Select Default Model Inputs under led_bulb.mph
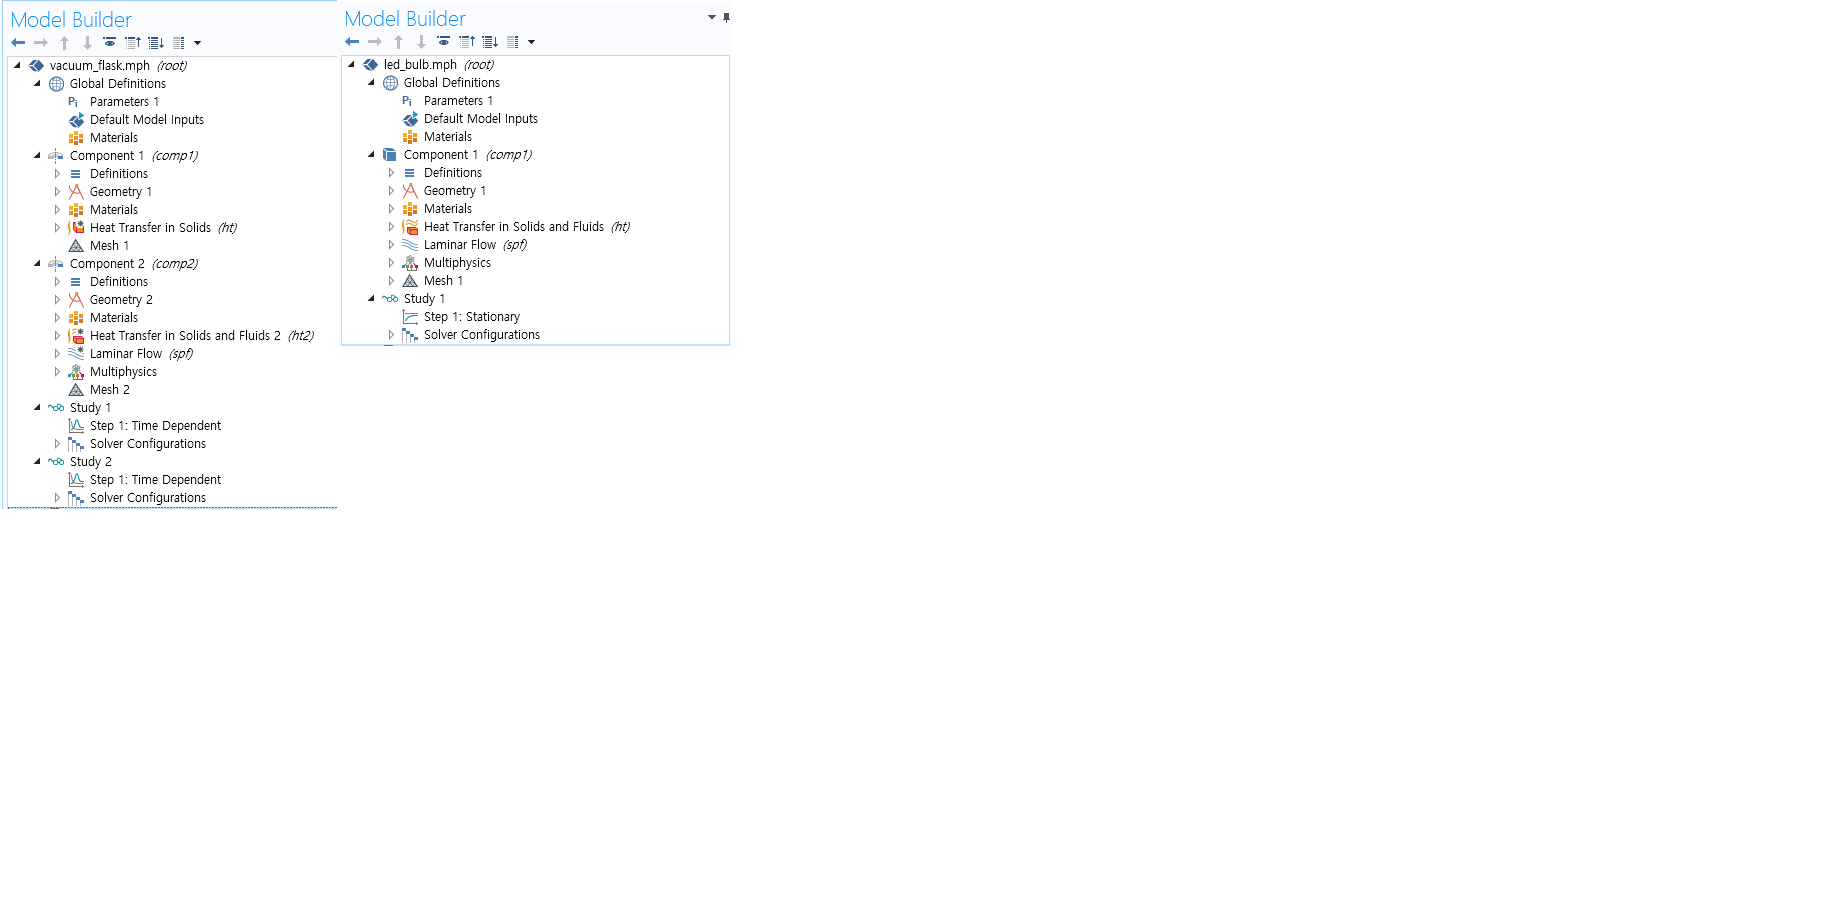Screen dimensions: 1832x907 pos(480,119)
